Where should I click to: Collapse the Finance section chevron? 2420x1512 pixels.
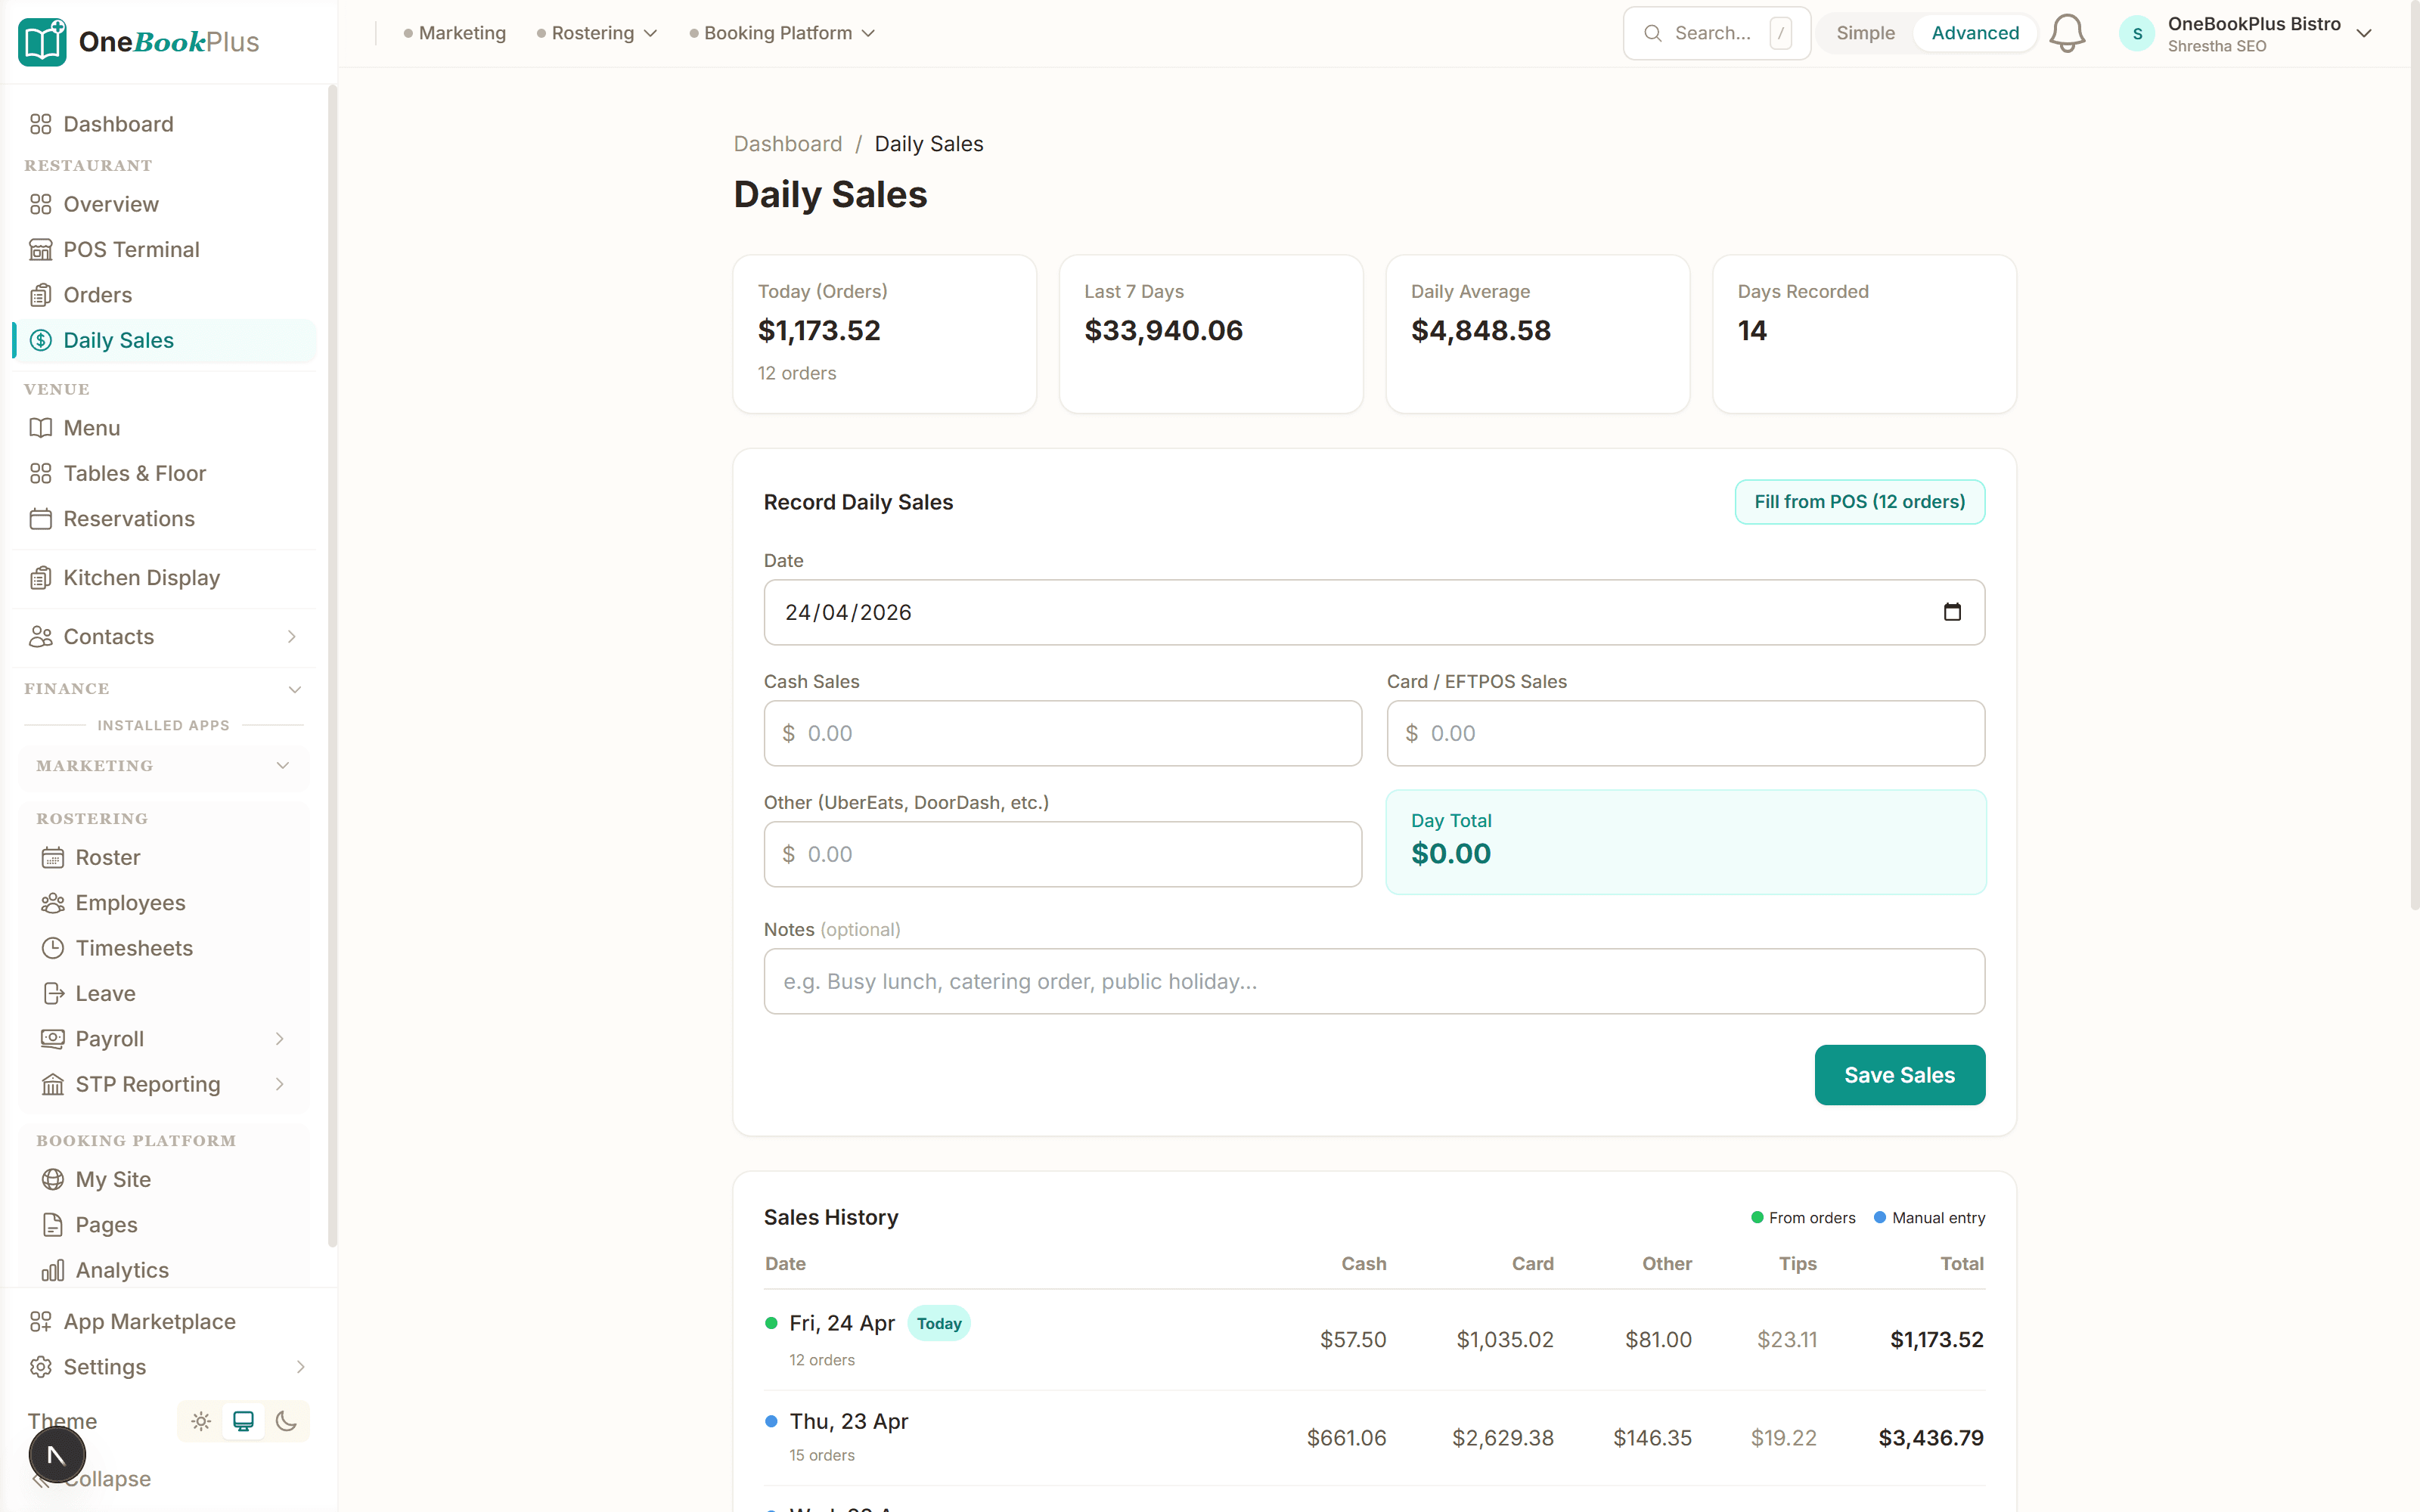pos(295,689)
